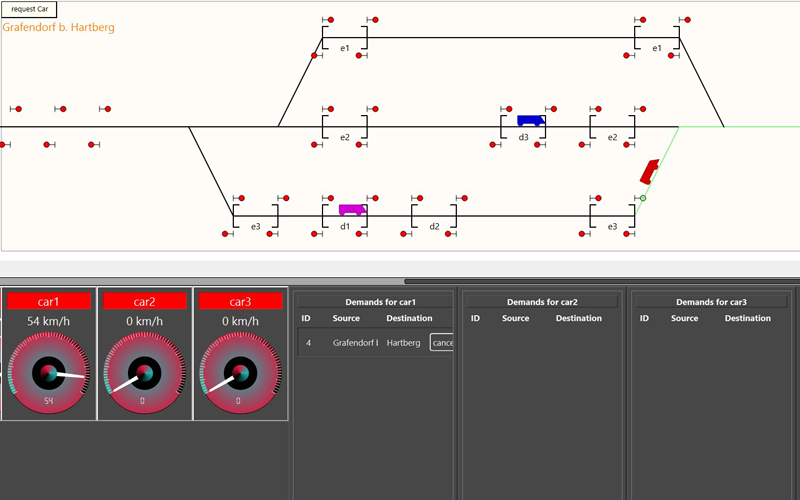Cancel demand 4 for car1
This screenshot has width=800, height=500.
click(442, 343)
